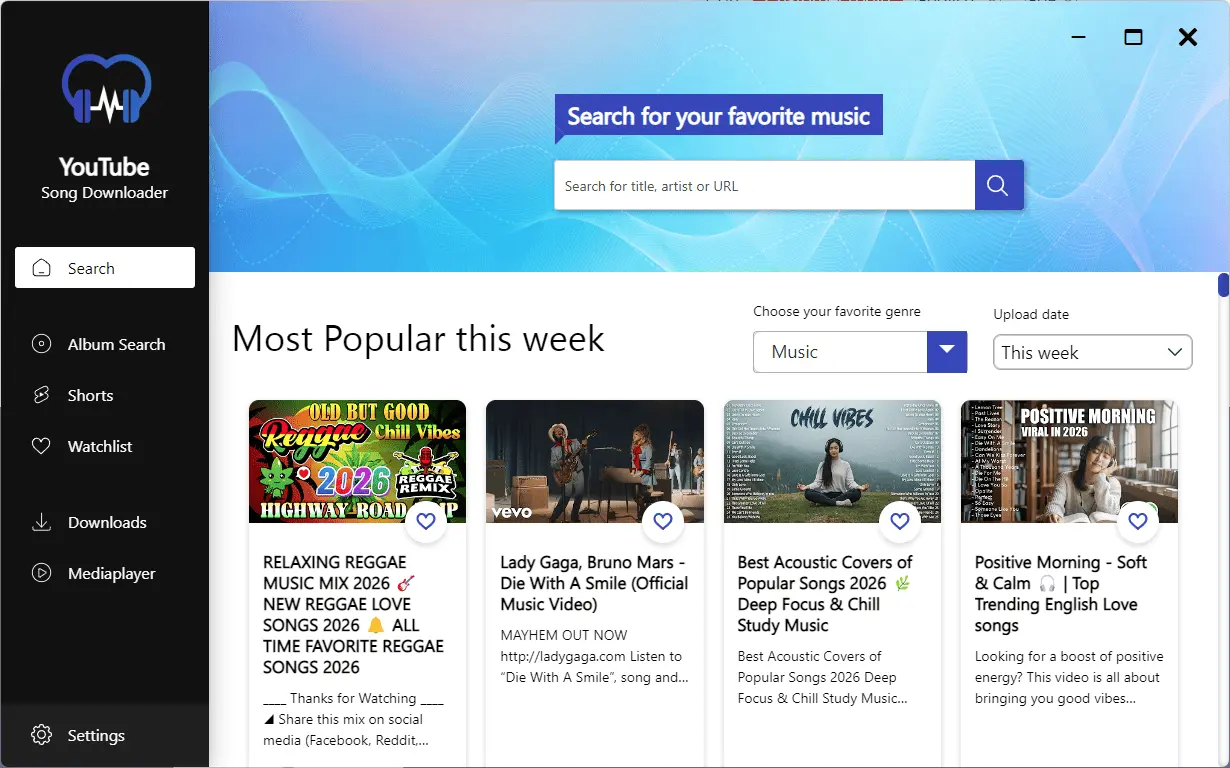Heart the Best Acoustic Covers video
Viewport: 1230px width, 768px height.
[x=900, y=521]
